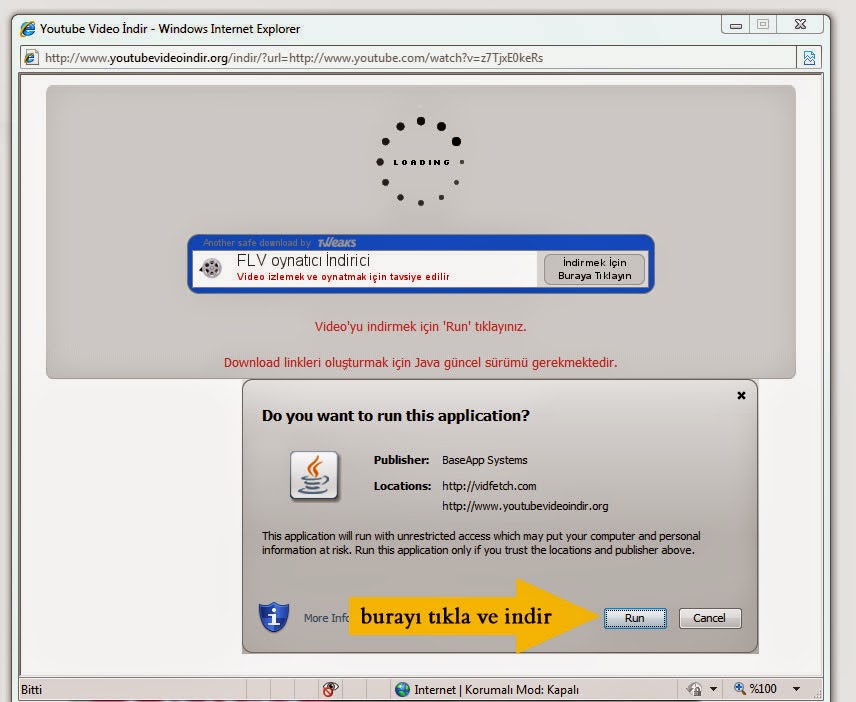
Task: Click the 'BaseApp Systems' publisher name
Action: coord(485,460)
